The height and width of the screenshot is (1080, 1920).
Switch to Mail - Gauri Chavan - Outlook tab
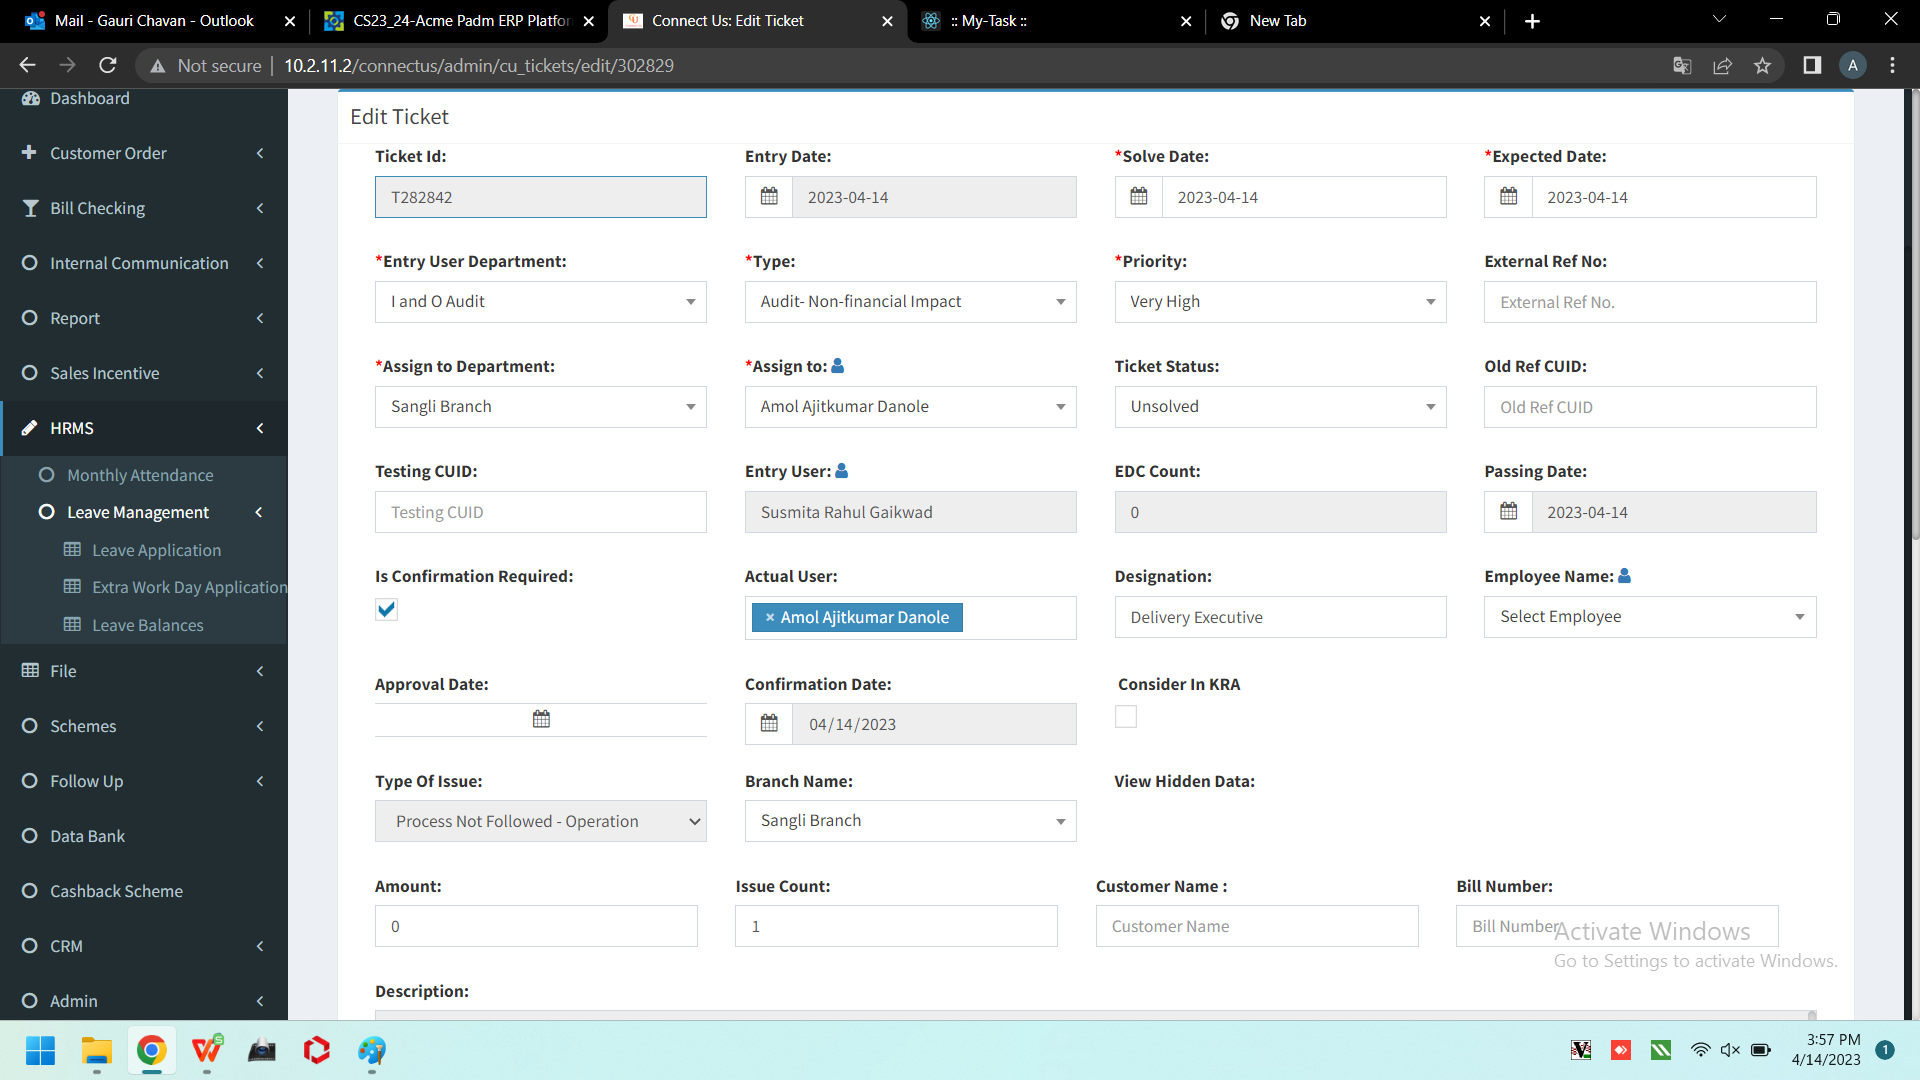click(x=154, y=21)
